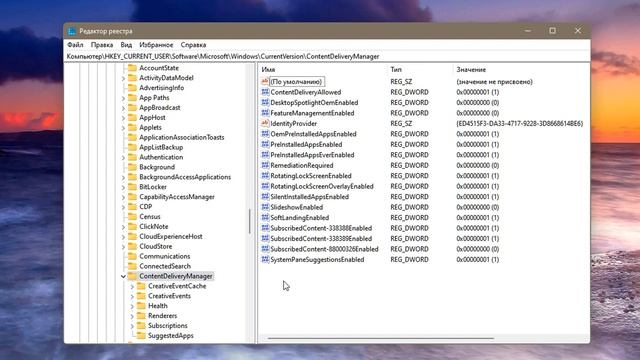
Task: Click the DWORD icon of FeatureManagementEnabled
Action: (265, 113)
